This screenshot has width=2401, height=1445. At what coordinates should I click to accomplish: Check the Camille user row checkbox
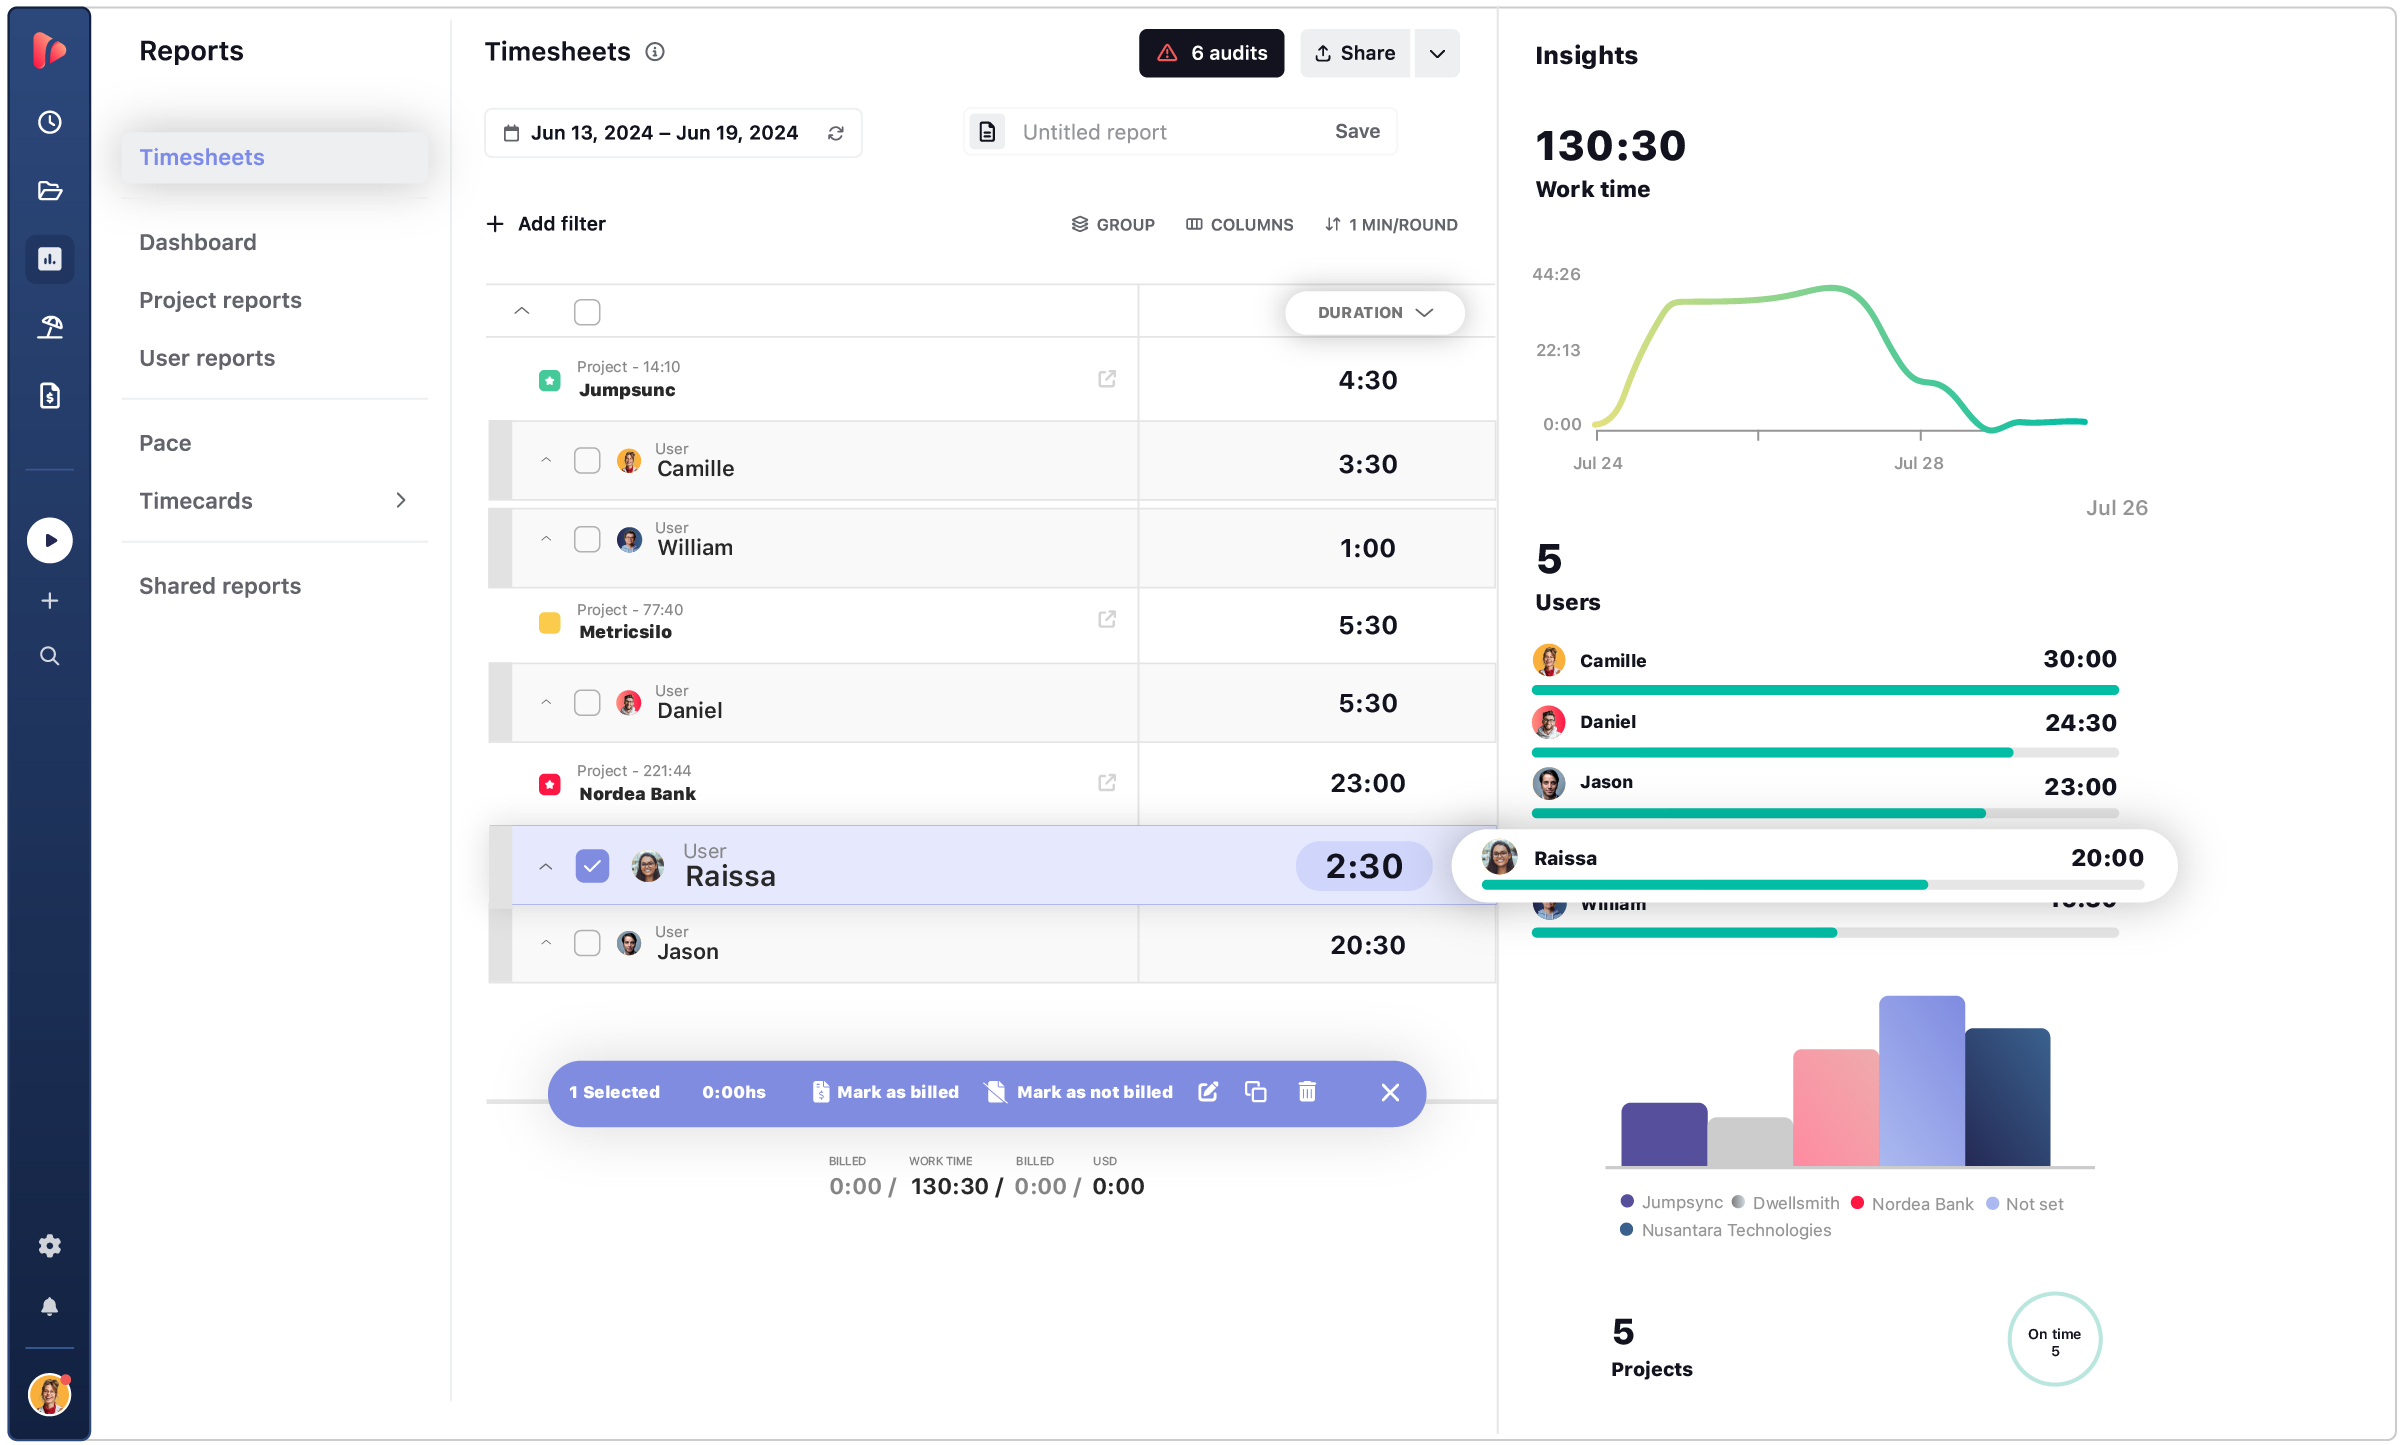587,461
